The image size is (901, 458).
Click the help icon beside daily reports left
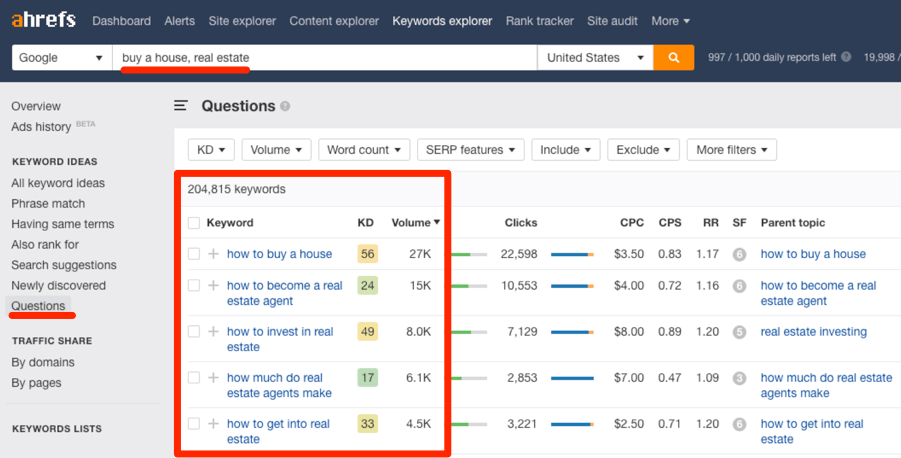846,57
